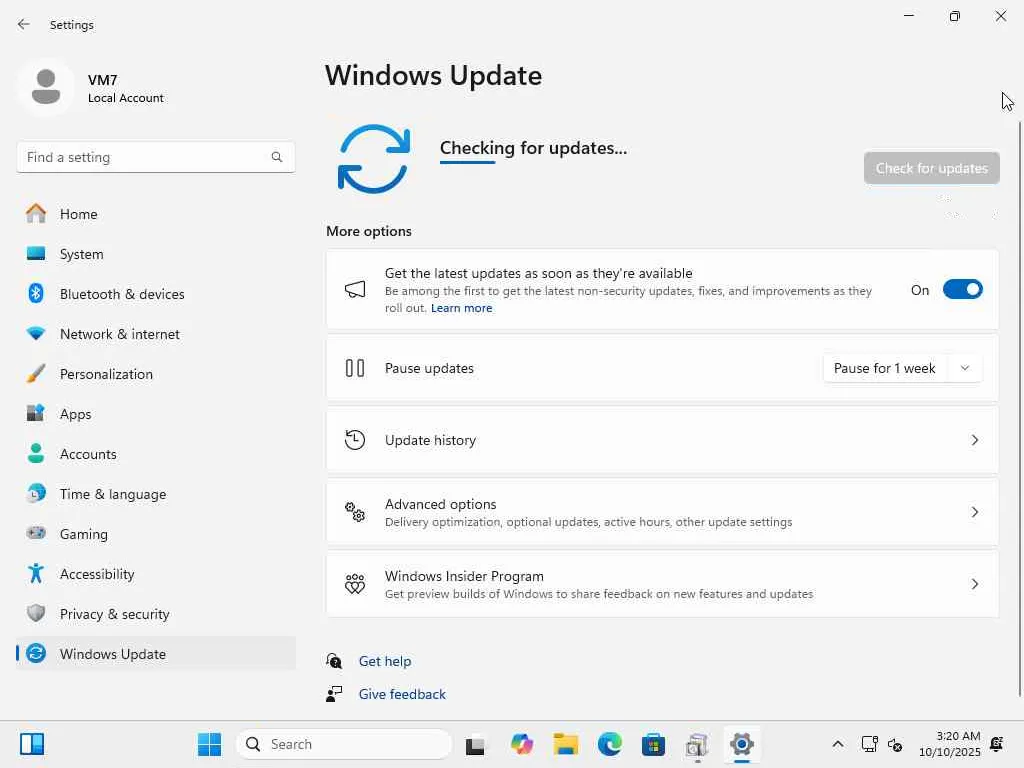Go to Bluetooth & devices settings
The height and width of the screenshot is (768, 1024).
click(155, 294)
